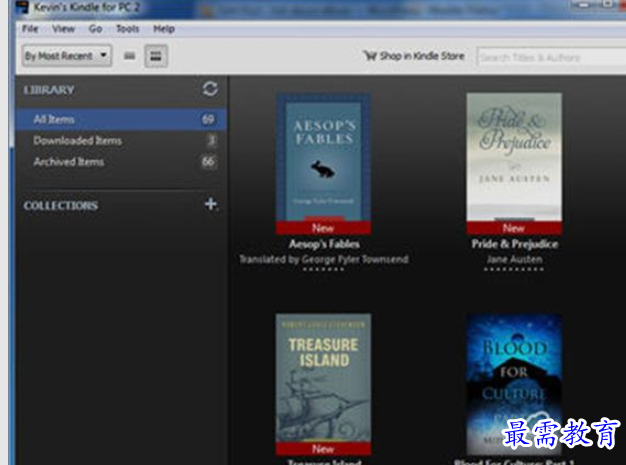The image size is (626, 465).
Task: Click the Aesop's Fables title text
Action: (324, 244)
